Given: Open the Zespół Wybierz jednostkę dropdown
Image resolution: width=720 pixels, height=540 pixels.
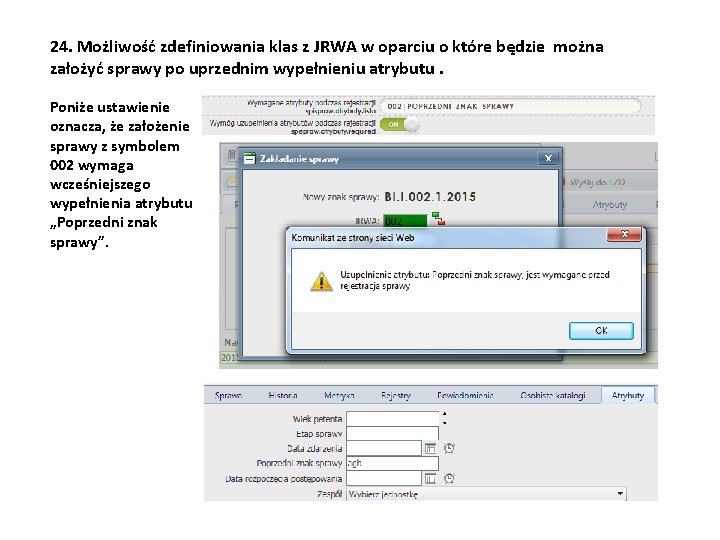Looking at the screenshot, I should pyautogui.click(x=486, y=494).
